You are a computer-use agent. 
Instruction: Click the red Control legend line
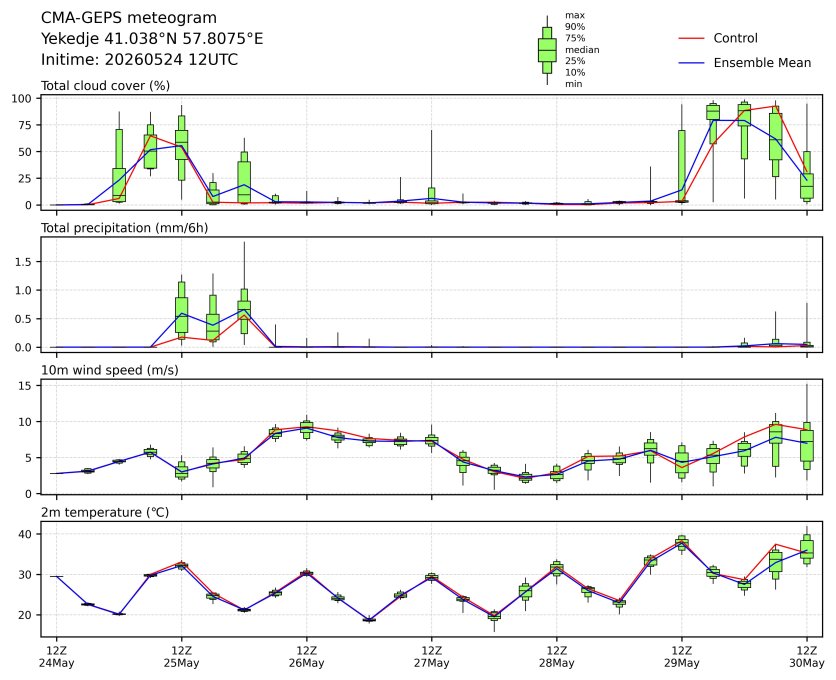pos(691,38)
